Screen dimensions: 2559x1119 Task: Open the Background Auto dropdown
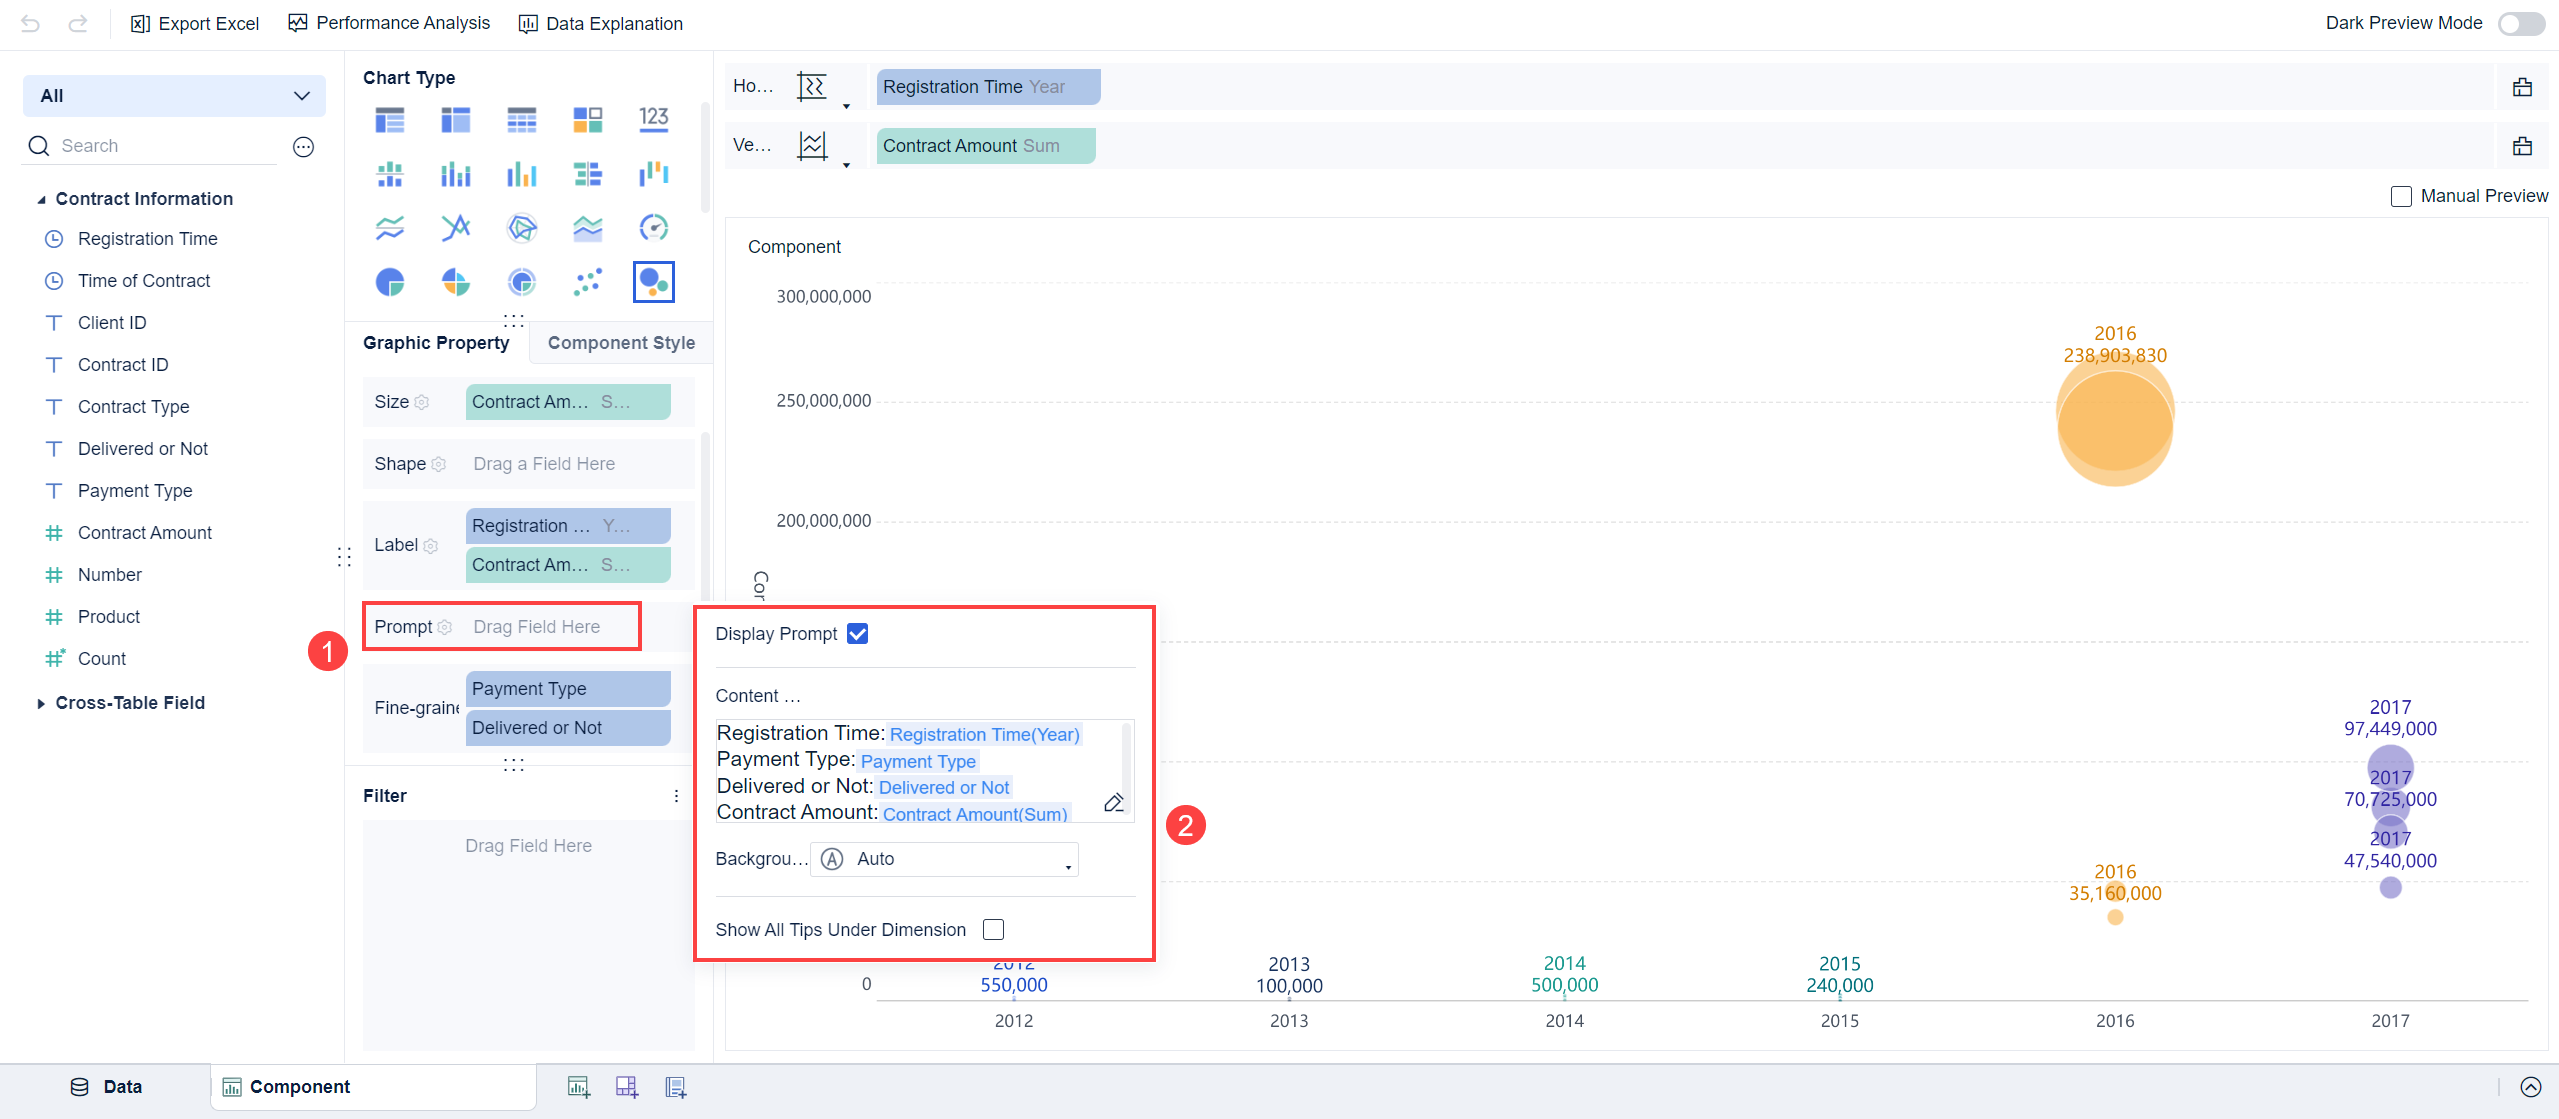coord(944,859)
